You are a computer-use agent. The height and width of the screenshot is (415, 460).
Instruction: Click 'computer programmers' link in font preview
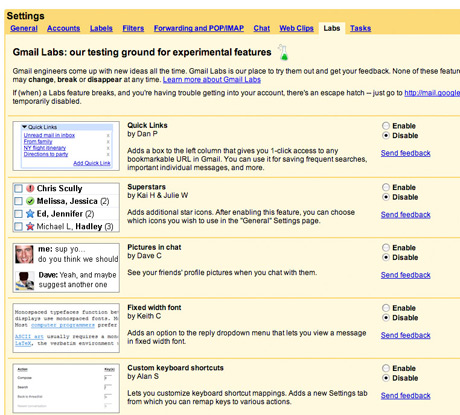(63, 325)
